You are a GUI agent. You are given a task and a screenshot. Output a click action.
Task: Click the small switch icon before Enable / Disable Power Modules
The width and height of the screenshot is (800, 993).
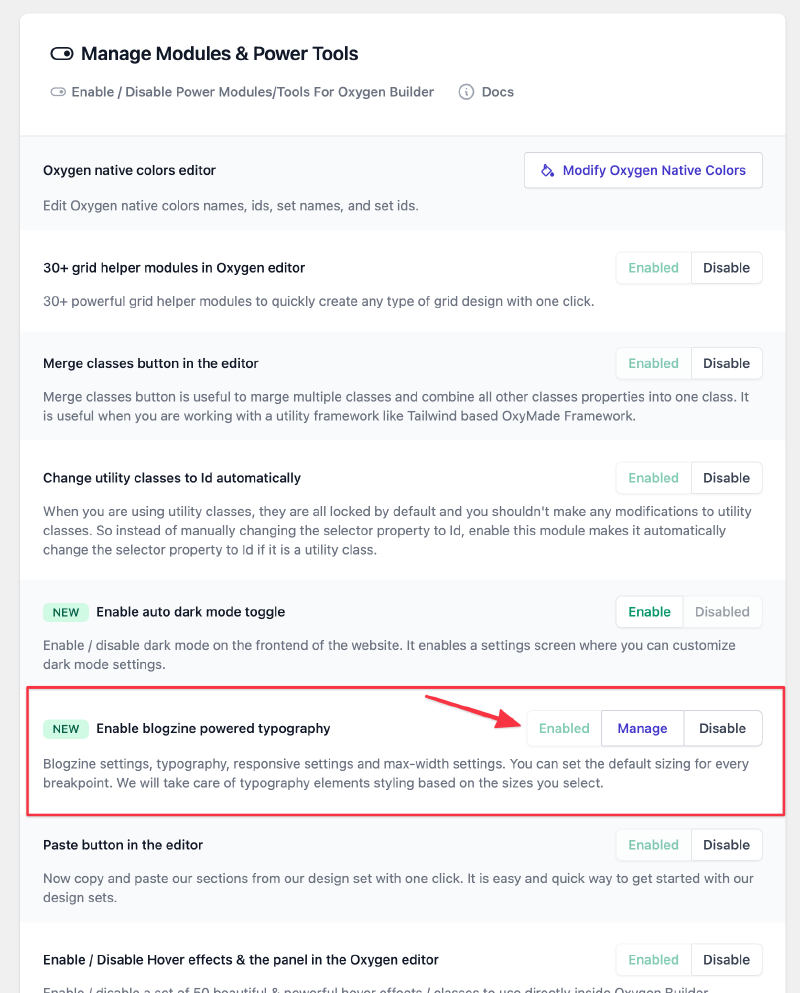[58, 92]
